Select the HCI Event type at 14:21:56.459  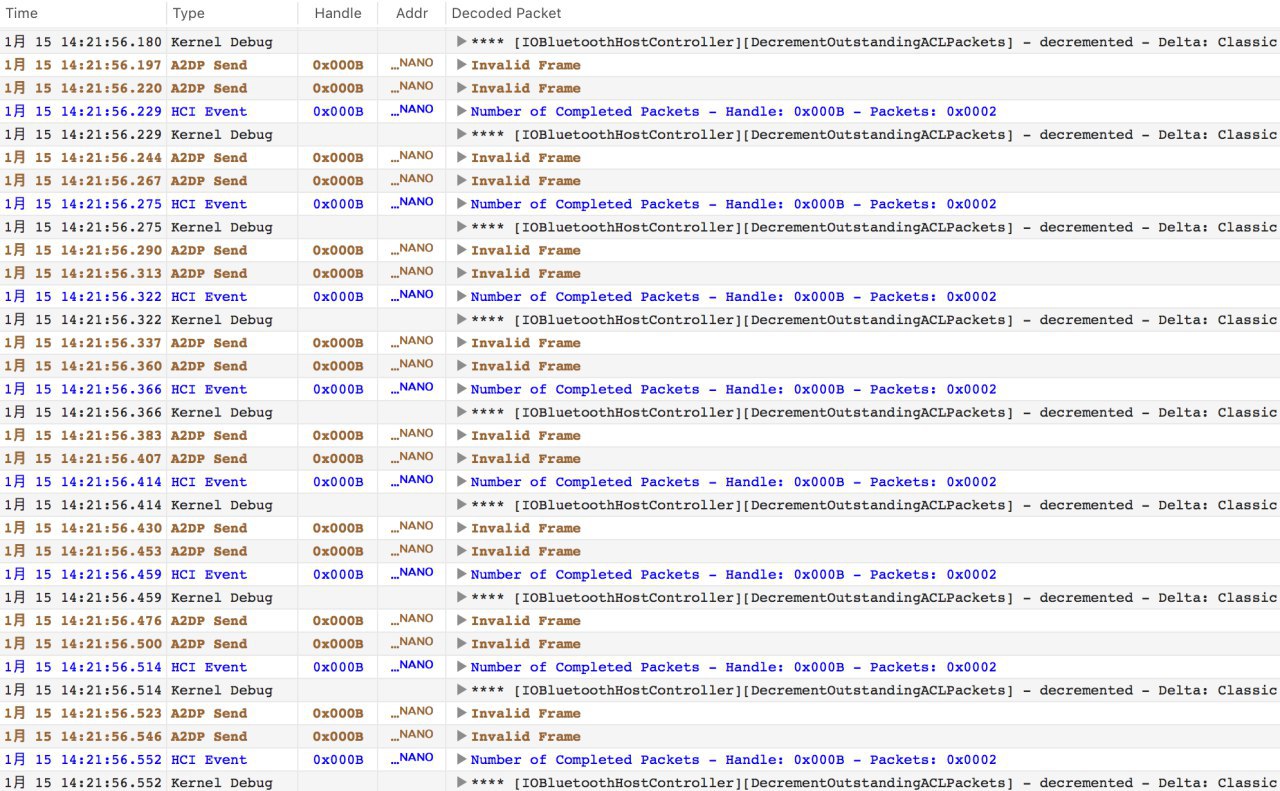tap(209, 574)
